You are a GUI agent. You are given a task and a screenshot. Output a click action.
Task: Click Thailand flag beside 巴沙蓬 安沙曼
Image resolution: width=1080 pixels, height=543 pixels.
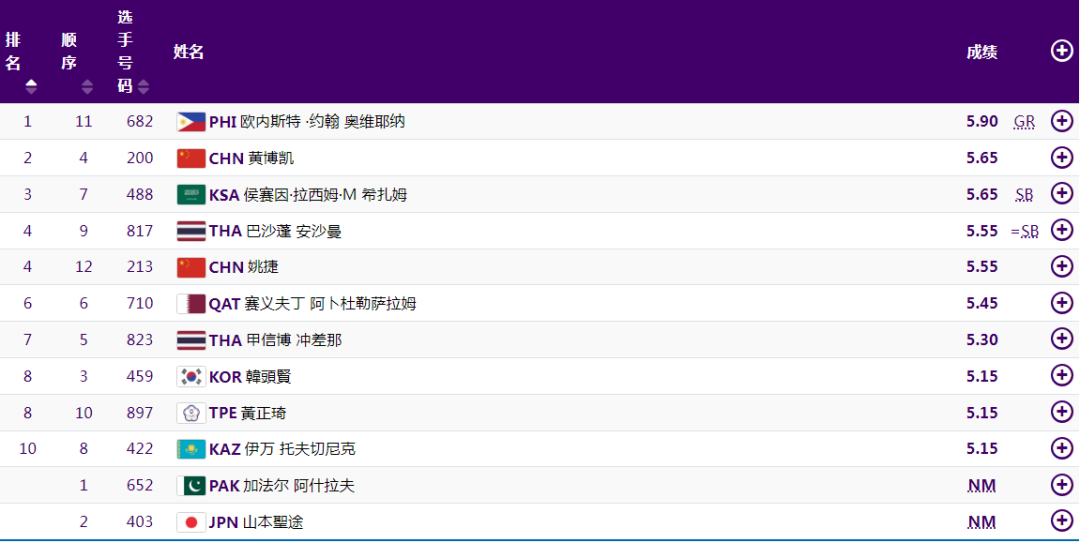pos(191,231)
